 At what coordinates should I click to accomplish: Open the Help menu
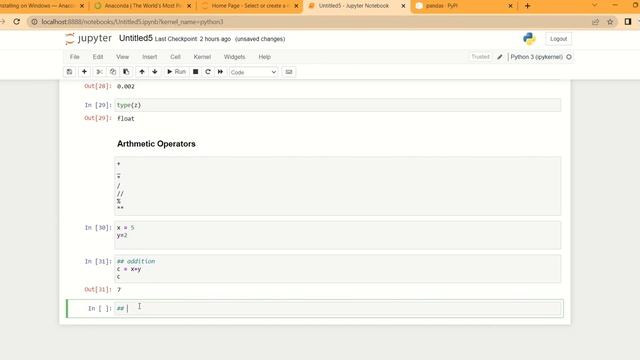(264, 57)
